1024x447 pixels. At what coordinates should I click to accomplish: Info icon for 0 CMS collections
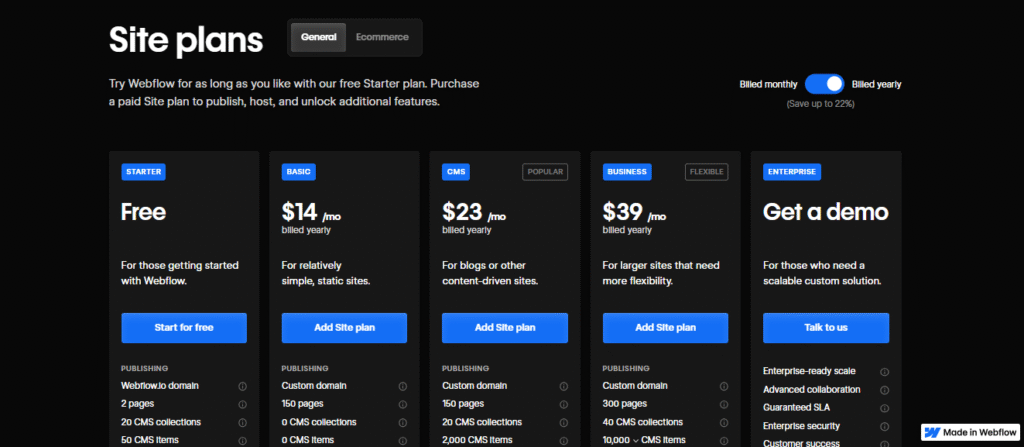tap(402, 423)
